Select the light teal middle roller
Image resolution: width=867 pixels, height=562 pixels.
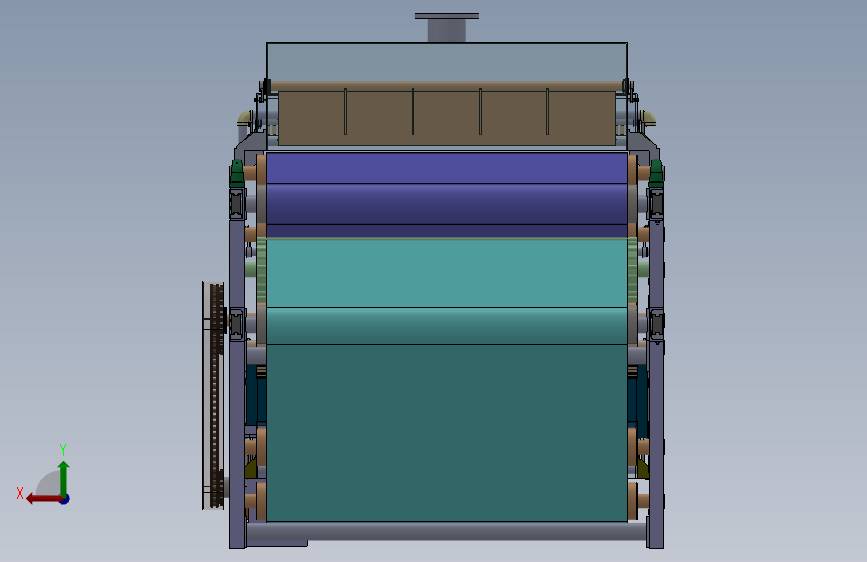[x=447, y=273]
